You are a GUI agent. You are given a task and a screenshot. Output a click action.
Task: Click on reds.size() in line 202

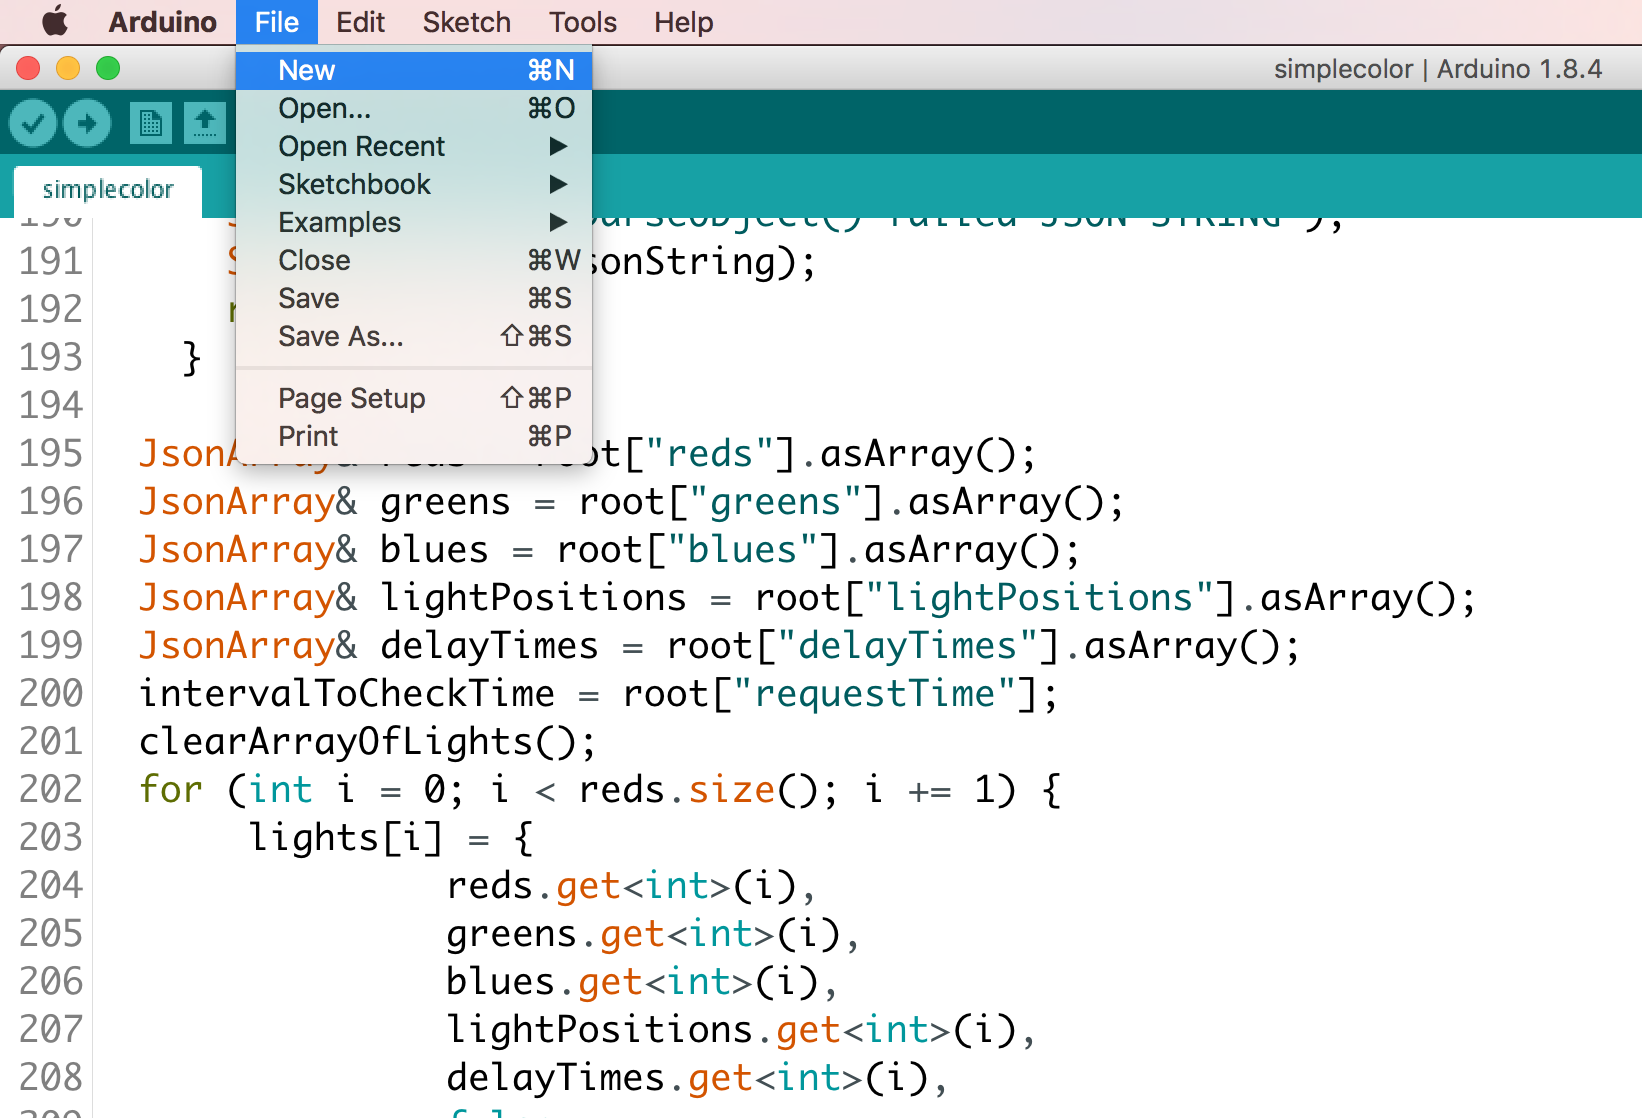(698, 790)
